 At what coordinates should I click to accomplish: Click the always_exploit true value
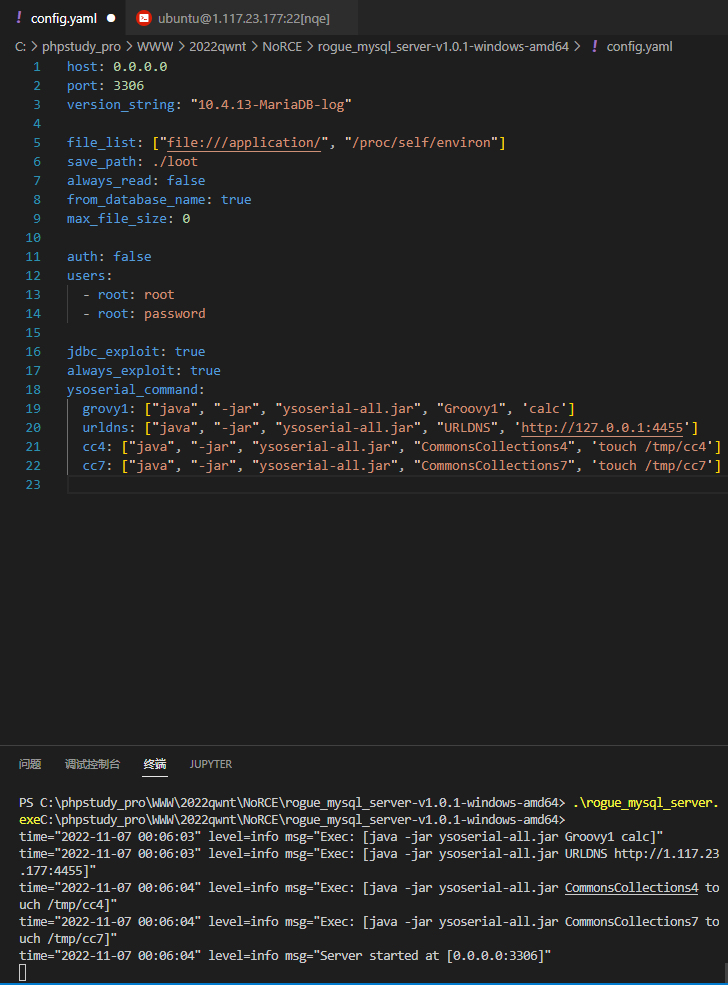[x=205, y=371]
